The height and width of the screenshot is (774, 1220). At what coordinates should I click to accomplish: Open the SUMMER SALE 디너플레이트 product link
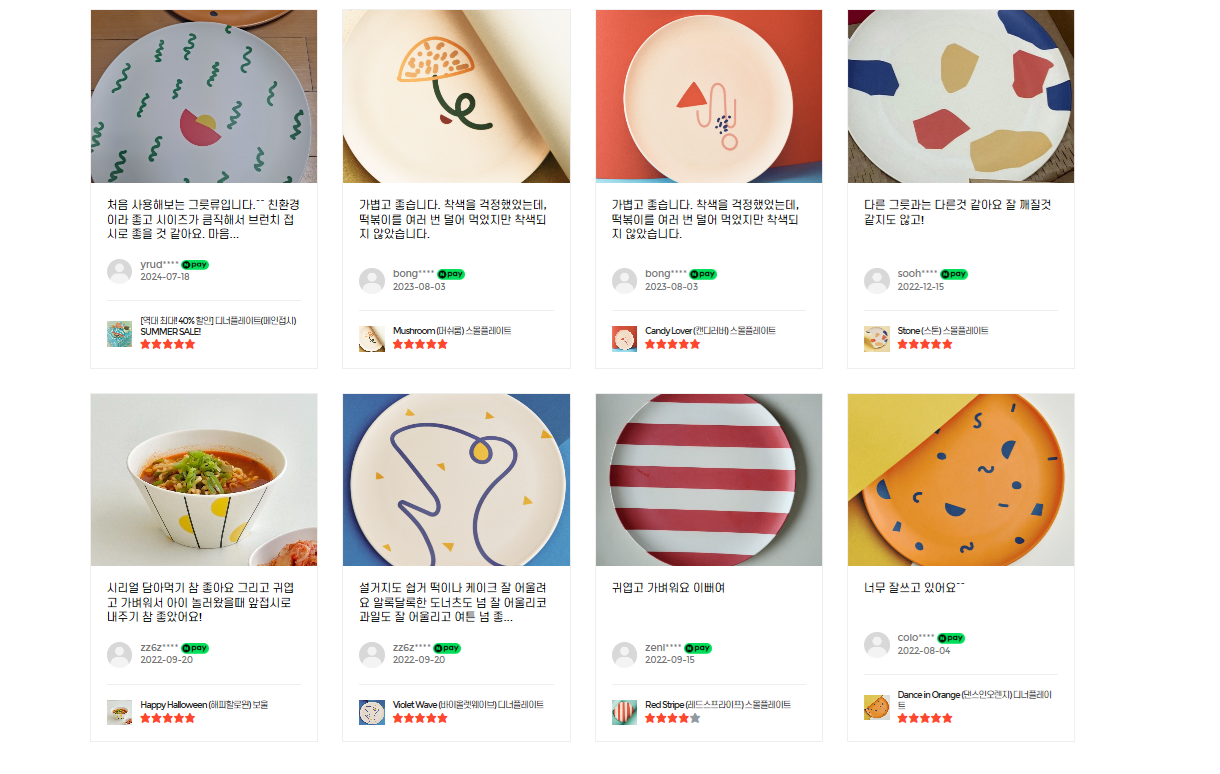pos(218,325)
